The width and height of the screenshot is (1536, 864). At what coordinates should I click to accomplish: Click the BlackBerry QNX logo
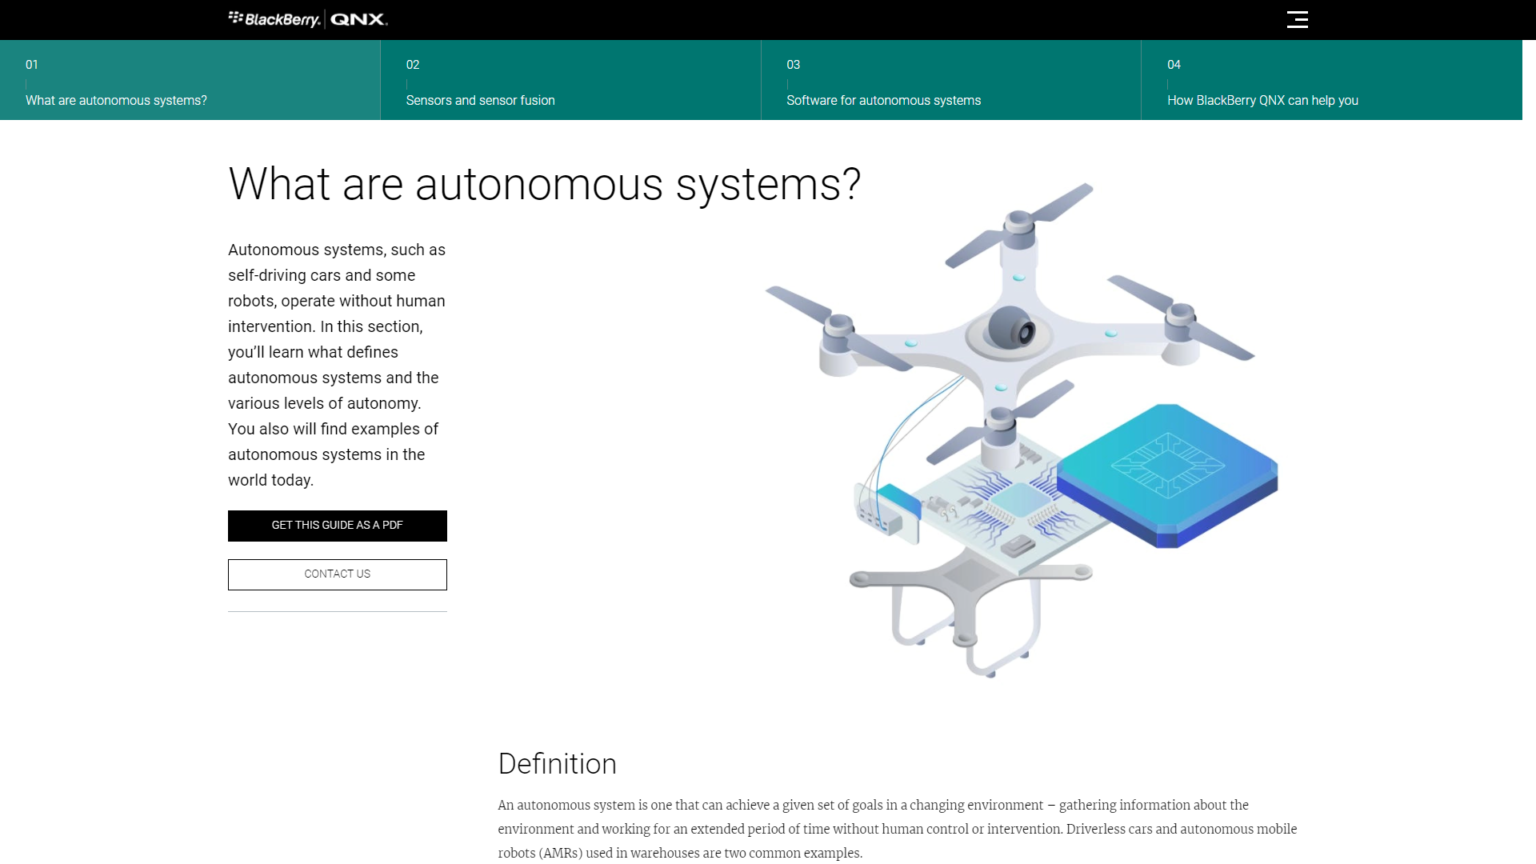click(x=308, y=19)
